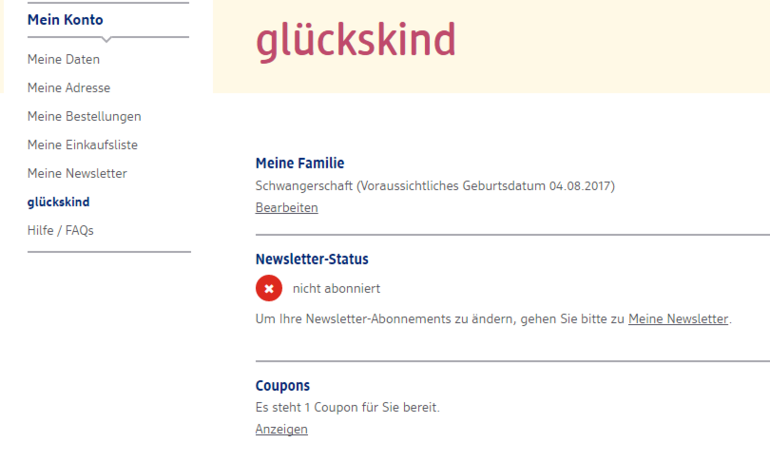770x462 pixels.
Task: Click the bold glückskind sidebar item
Action: coord(58,202)
